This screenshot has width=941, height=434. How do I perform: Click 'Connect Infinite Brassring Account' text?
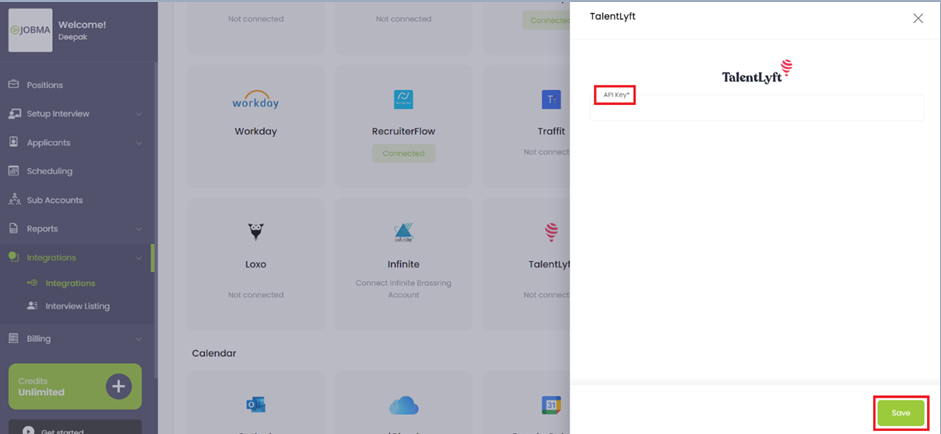[403, 289]
